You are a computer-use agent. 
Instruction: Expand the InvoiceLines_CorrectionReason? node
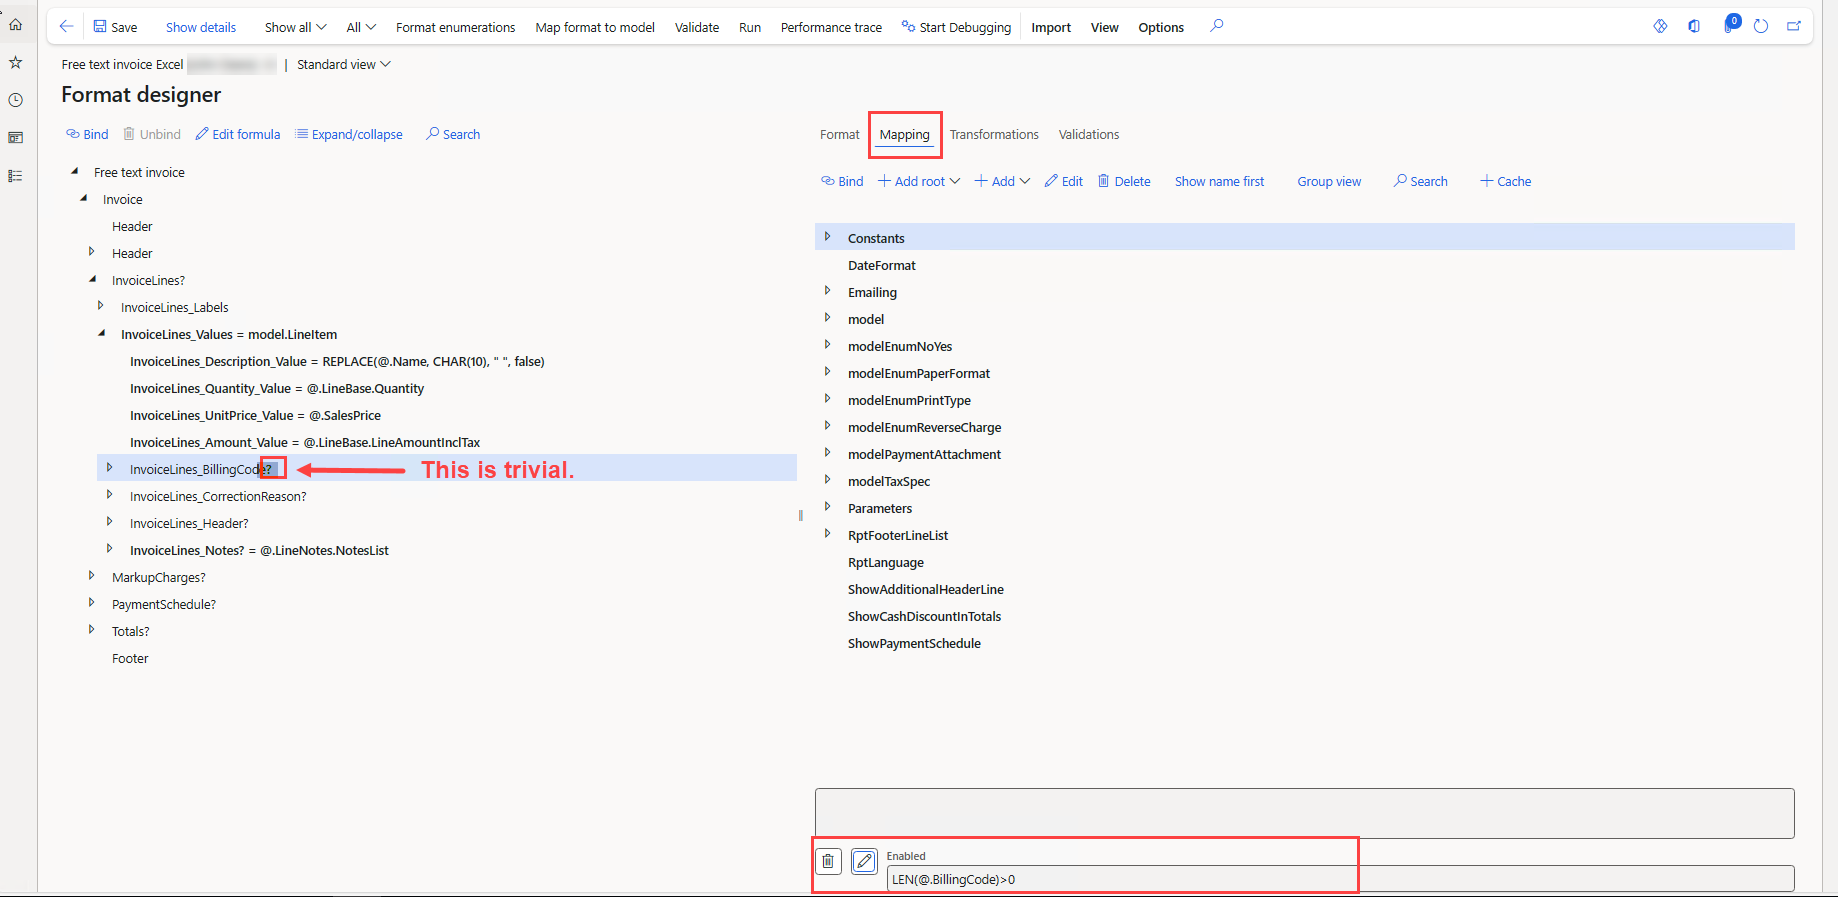click(x=109, y=495)
